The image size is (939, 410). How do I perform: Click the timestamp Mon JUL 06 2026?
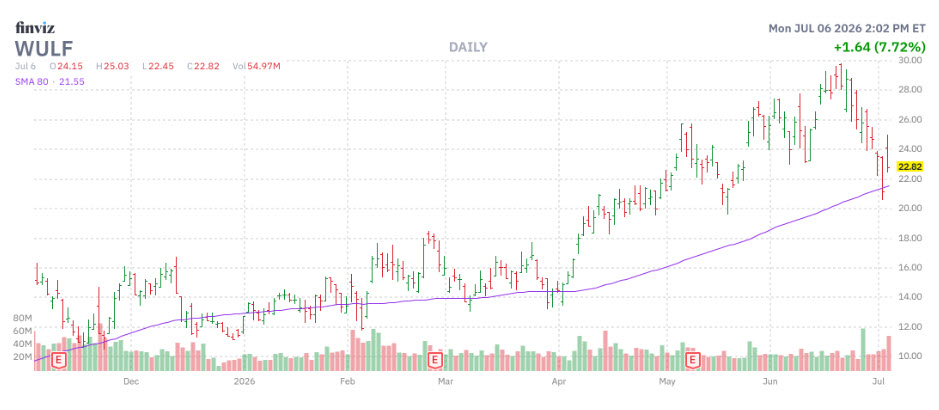(817, 28)
